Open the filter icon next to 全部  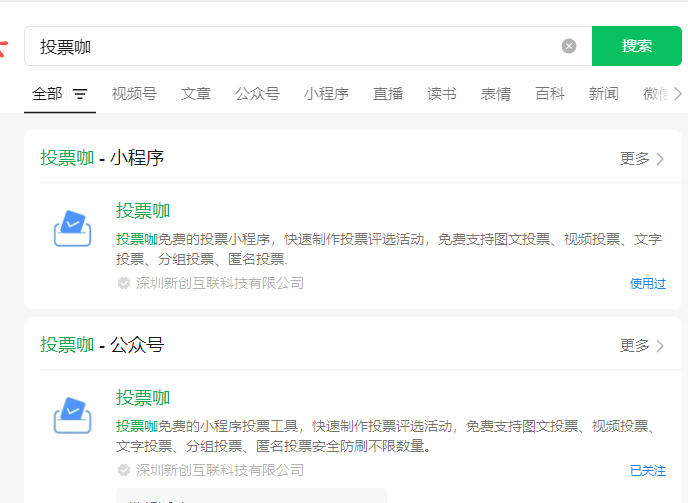[80, 94]
